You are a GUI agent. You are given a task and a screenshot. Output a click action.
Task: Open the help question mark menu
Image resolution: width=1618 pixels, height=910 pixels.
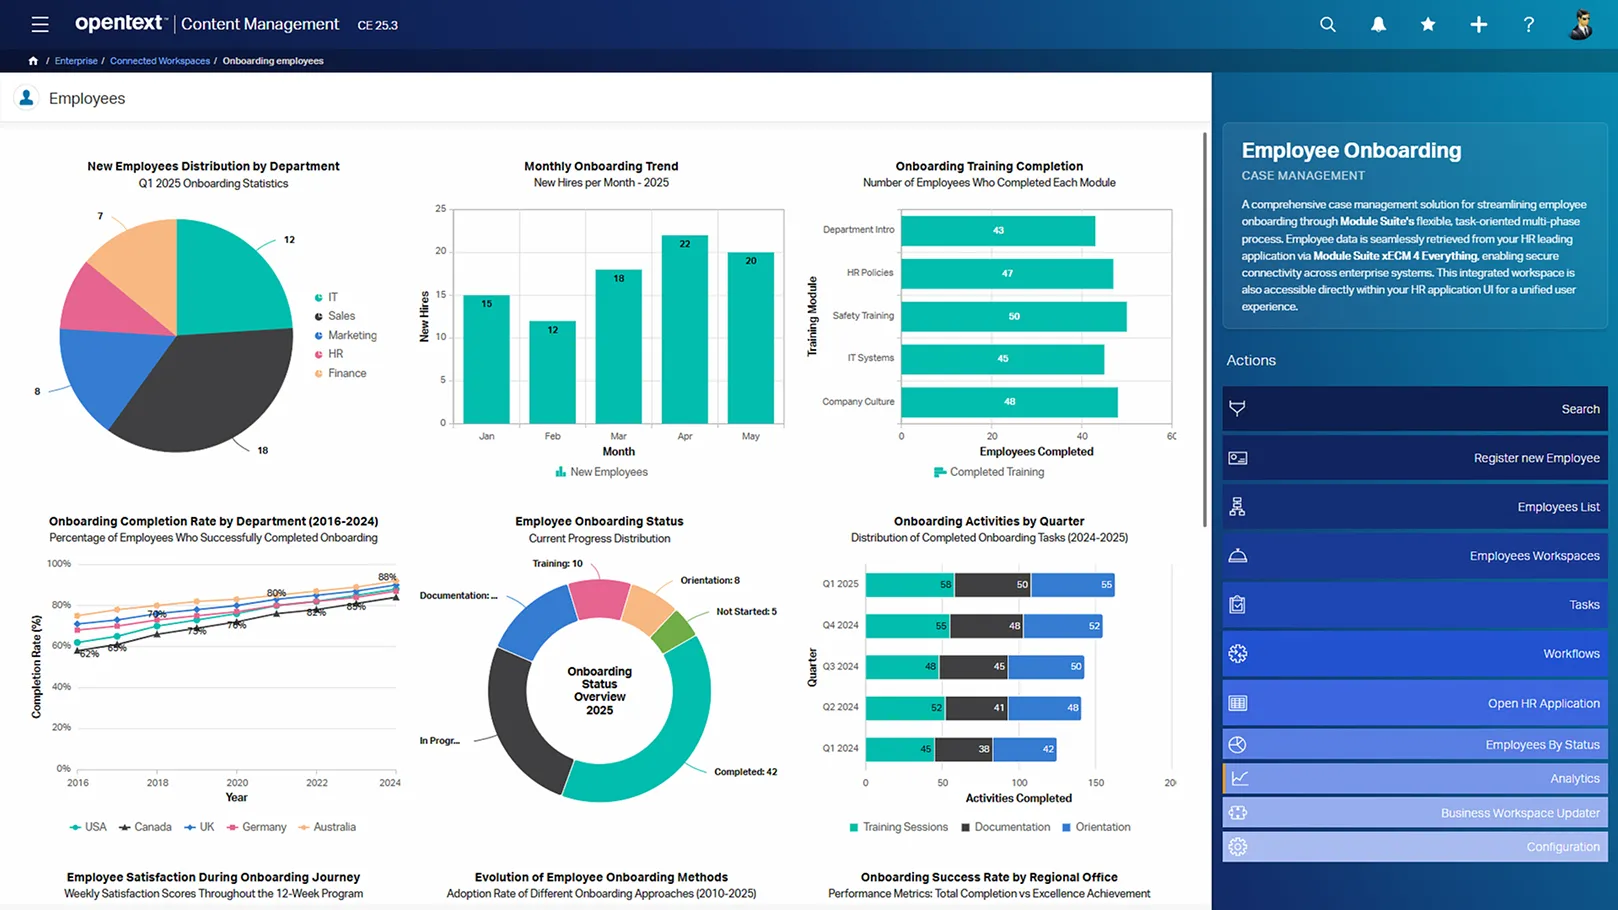[x=1528, y=24]
